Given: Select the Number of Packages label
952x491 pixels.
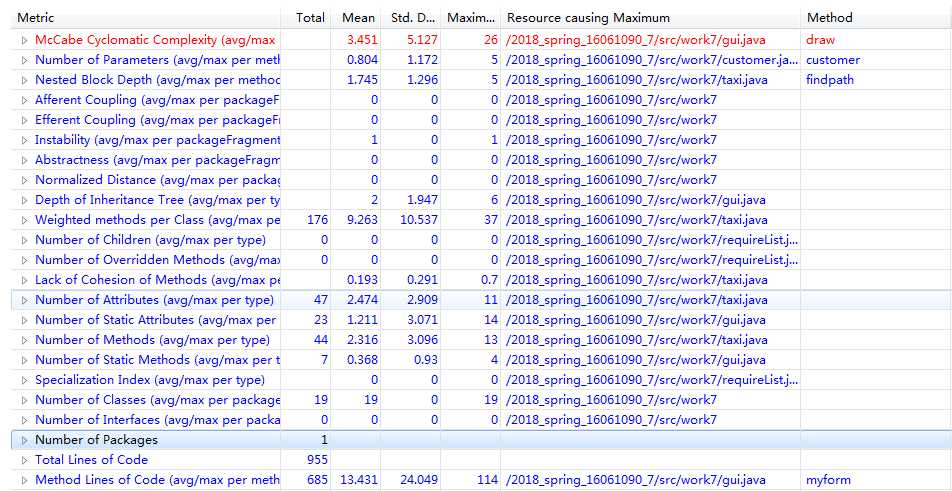Looking at the screenshot, I should pyautogui.click(x=97, y=440).
